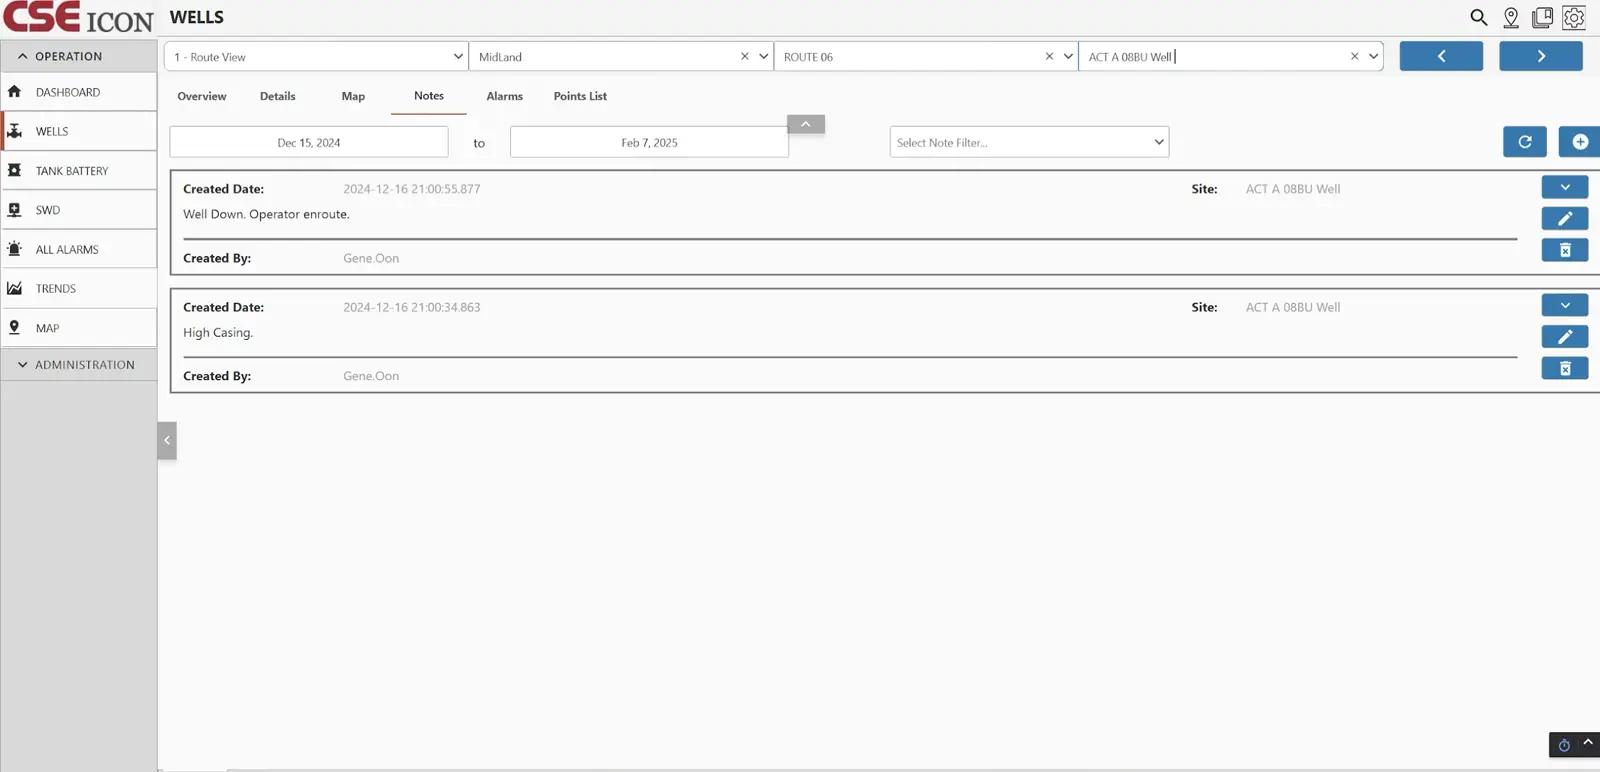Collapse the Operation sidebar section
The width and height of the screenshot is (1600, 772).
(23, 56)
